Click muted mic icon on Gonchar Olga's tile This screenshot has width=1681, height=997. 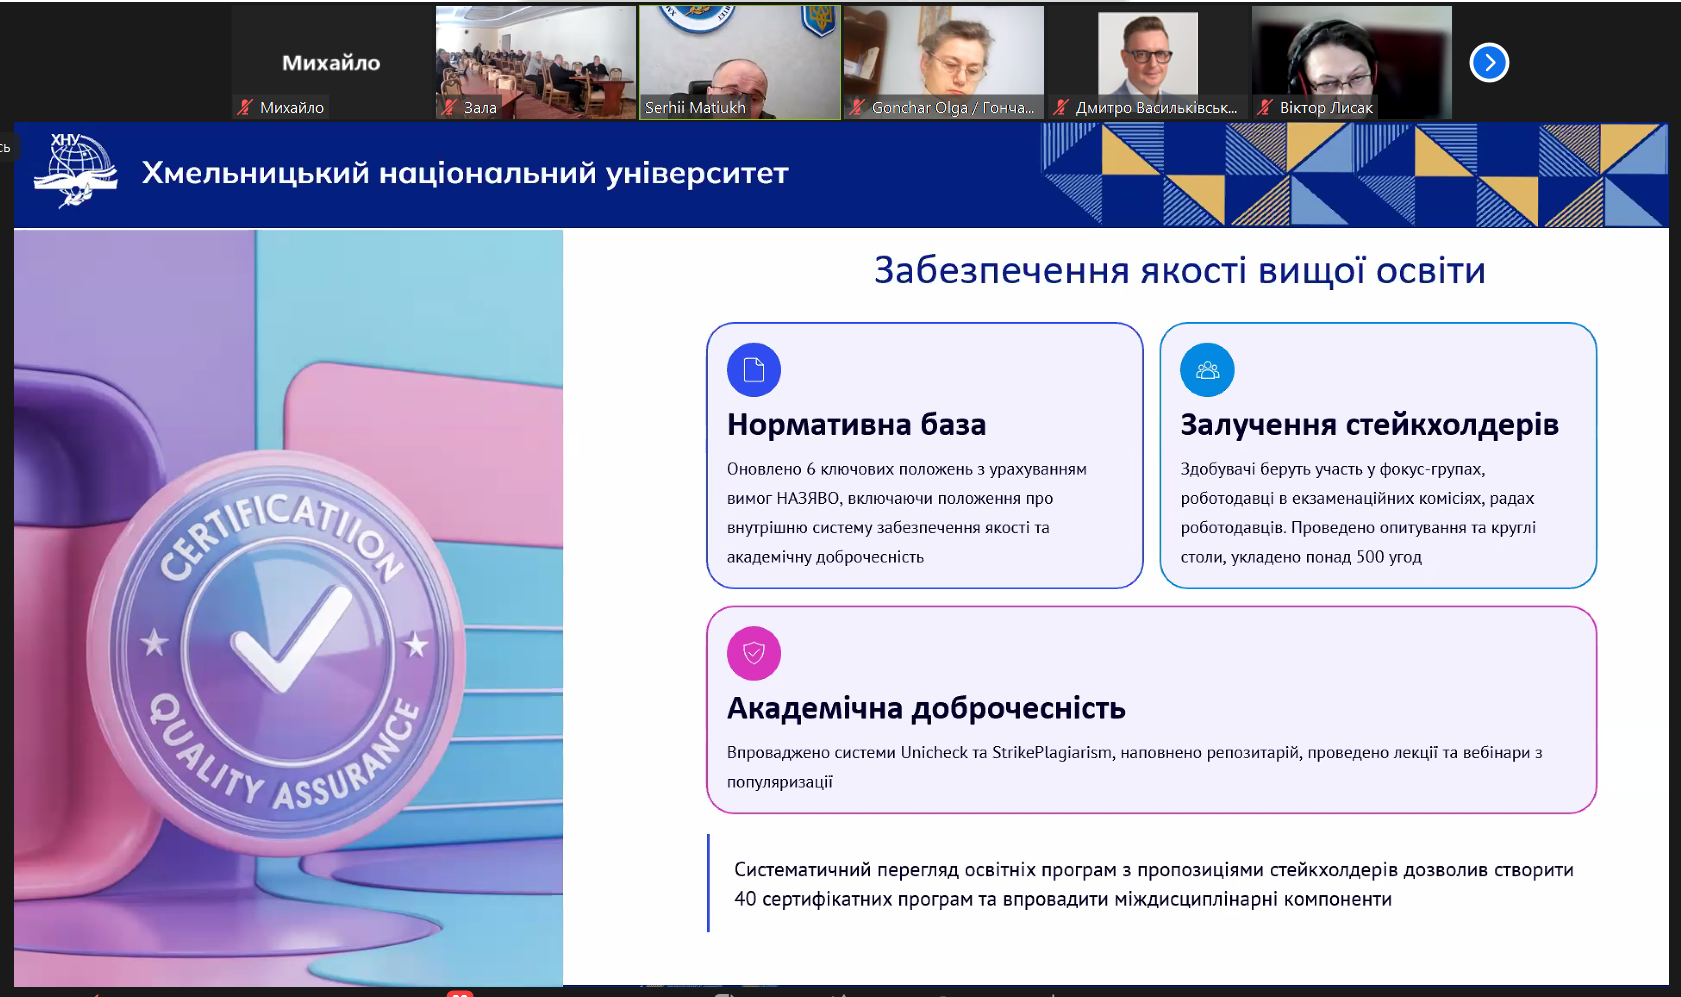(x=857, y=107)
